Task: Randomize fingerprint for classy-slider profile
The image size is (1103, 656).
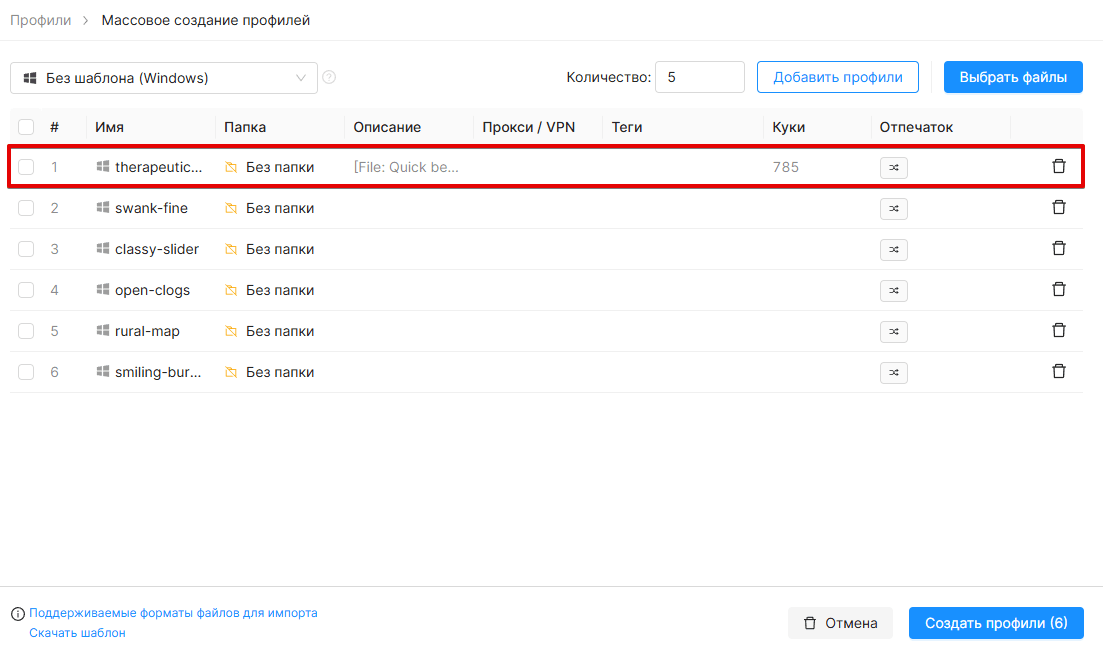Action: tap(893, 250)
